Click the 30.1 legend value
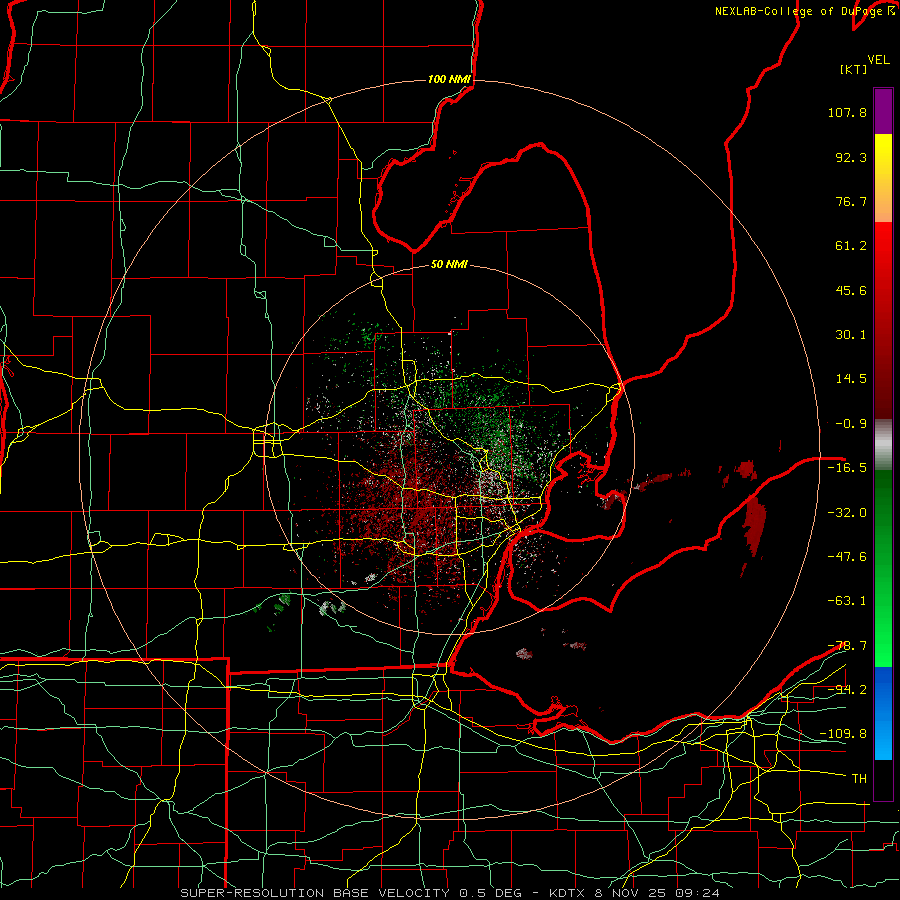This screenshot has width=900, height=900. pyautogui.click(x=851, y=335)
